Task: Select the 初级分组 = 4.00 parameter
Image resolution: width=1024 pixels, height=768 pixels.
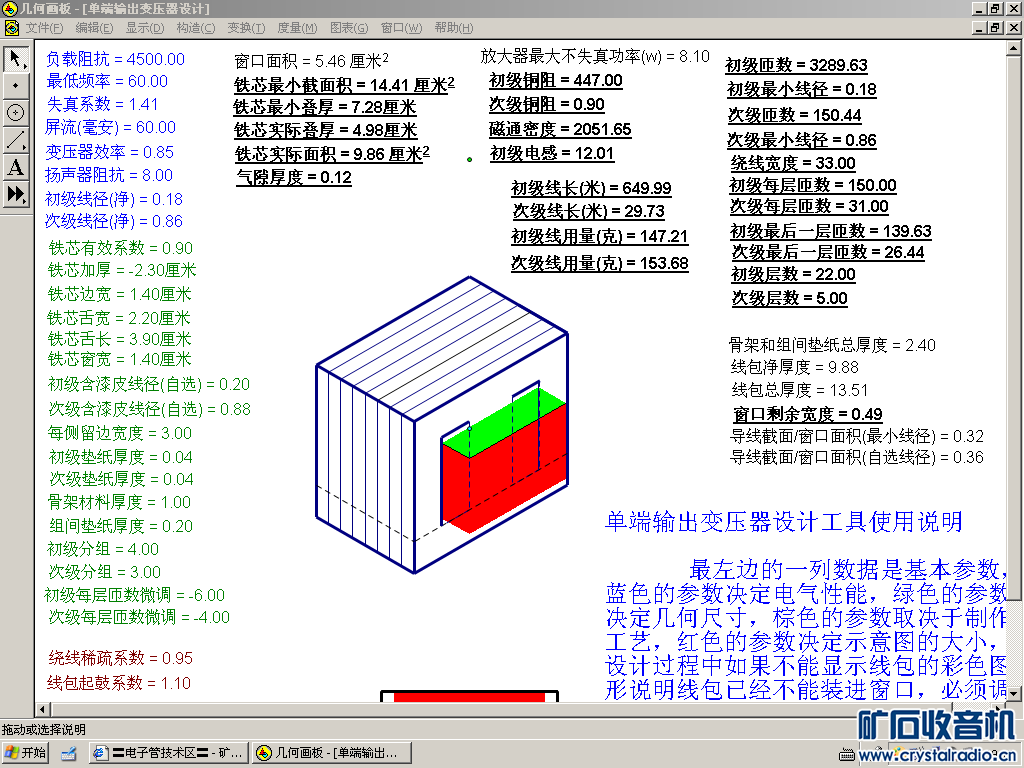Action: (x=103, y=549)
